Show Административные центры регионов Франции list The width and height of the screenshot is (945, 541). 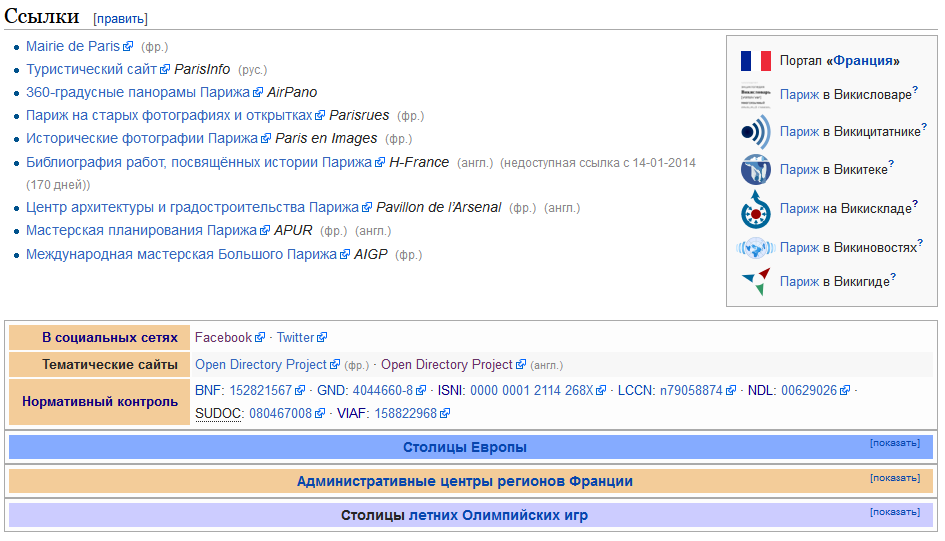(894, 478)
